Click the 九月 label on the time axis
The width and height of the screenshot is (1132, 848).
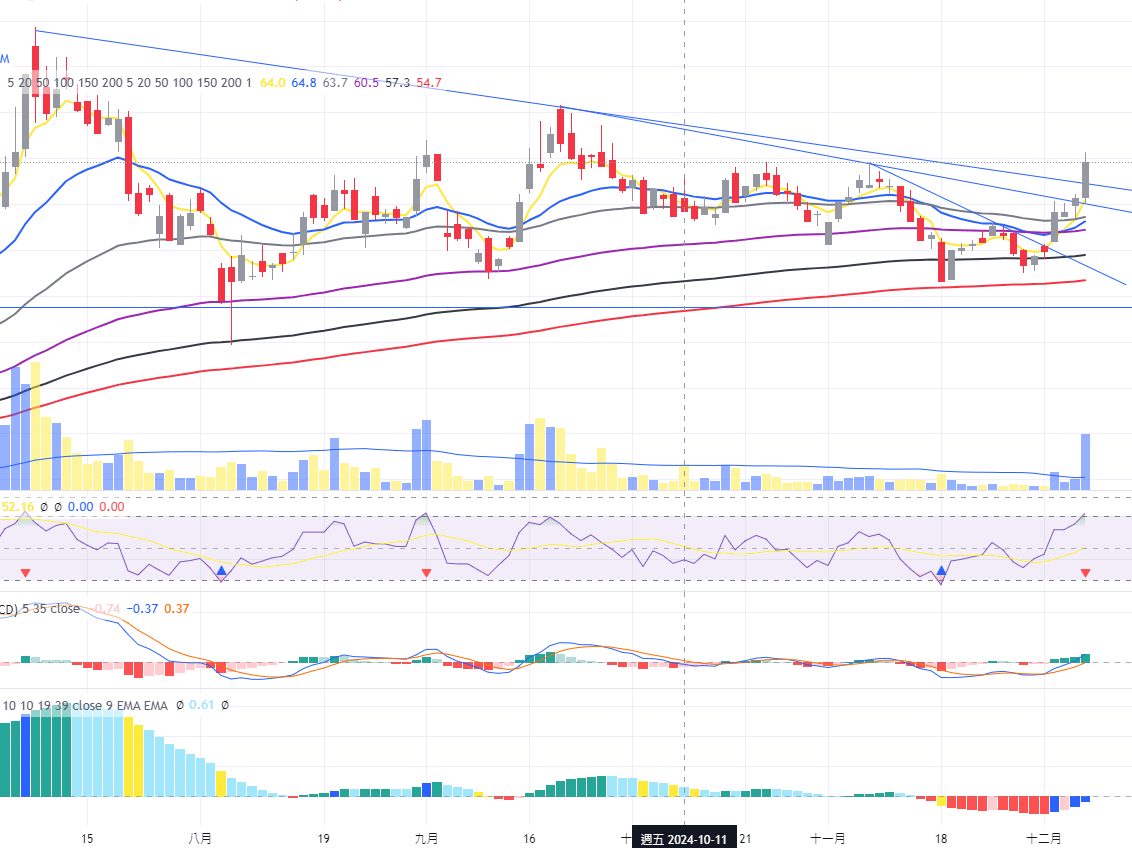tap(427, 839)
